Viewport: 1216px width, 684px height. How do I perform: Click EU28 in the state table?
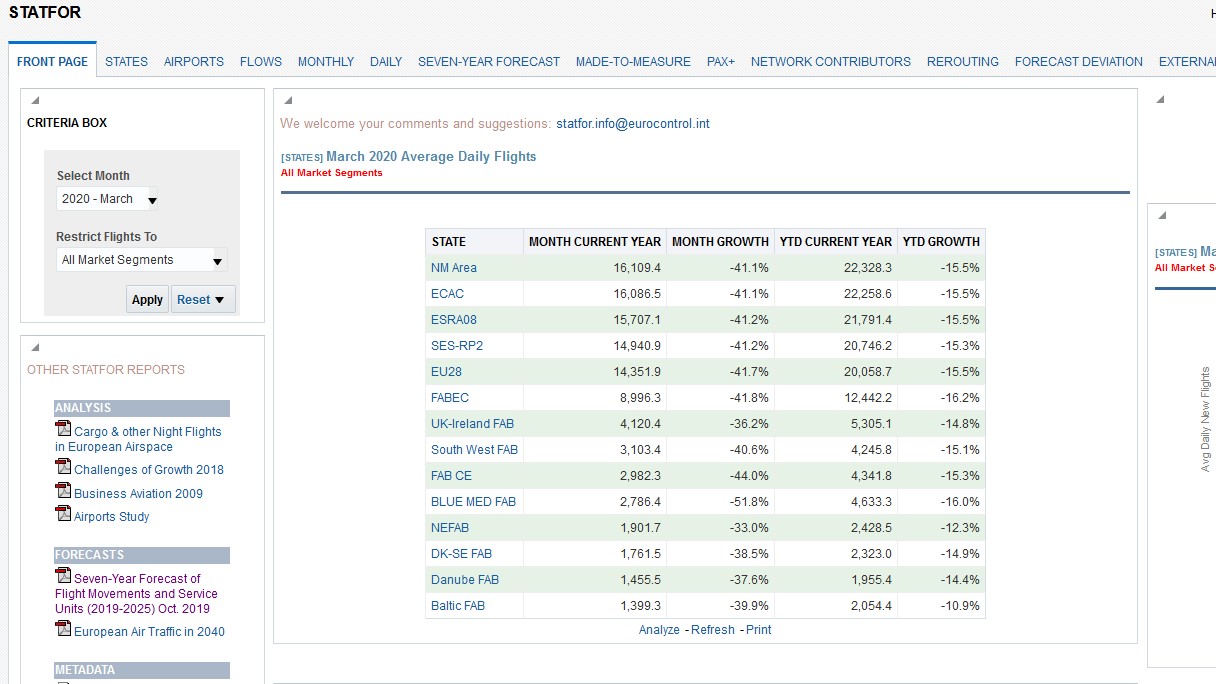[446, 372]
